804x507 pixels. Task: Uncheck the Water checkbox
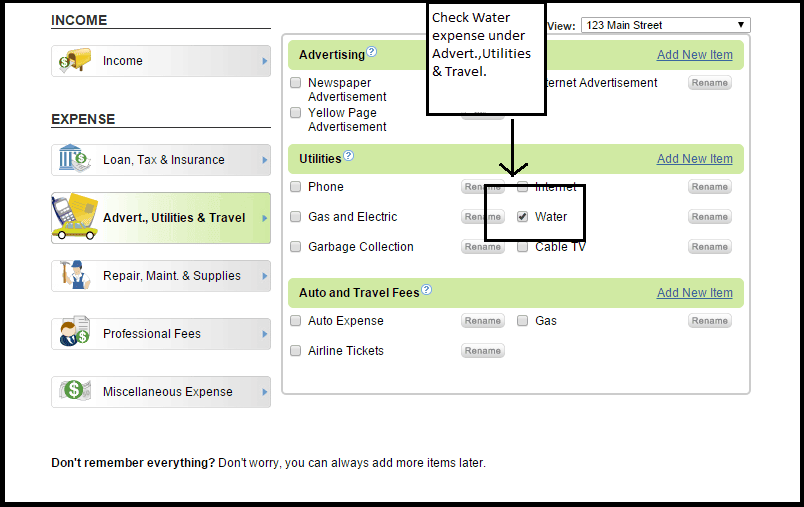523,216
